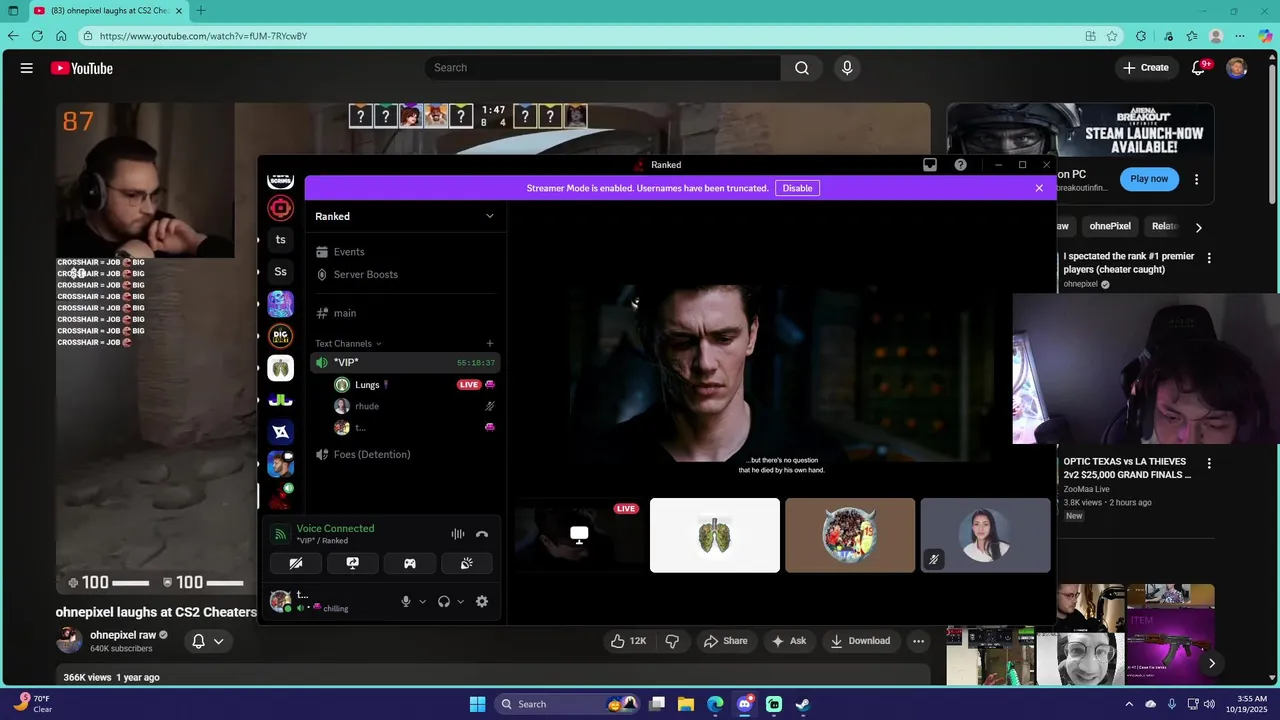Screen dimensions: 1280x720
Task: Open Discord User Settings gear
Action: [x=482, y=601]
